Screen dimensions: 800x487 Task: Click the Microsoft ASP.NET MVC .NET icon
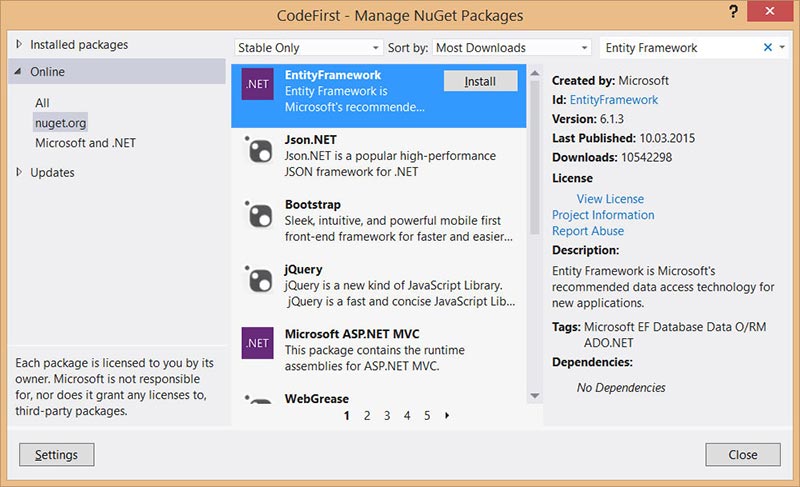[x=257, y=343]
